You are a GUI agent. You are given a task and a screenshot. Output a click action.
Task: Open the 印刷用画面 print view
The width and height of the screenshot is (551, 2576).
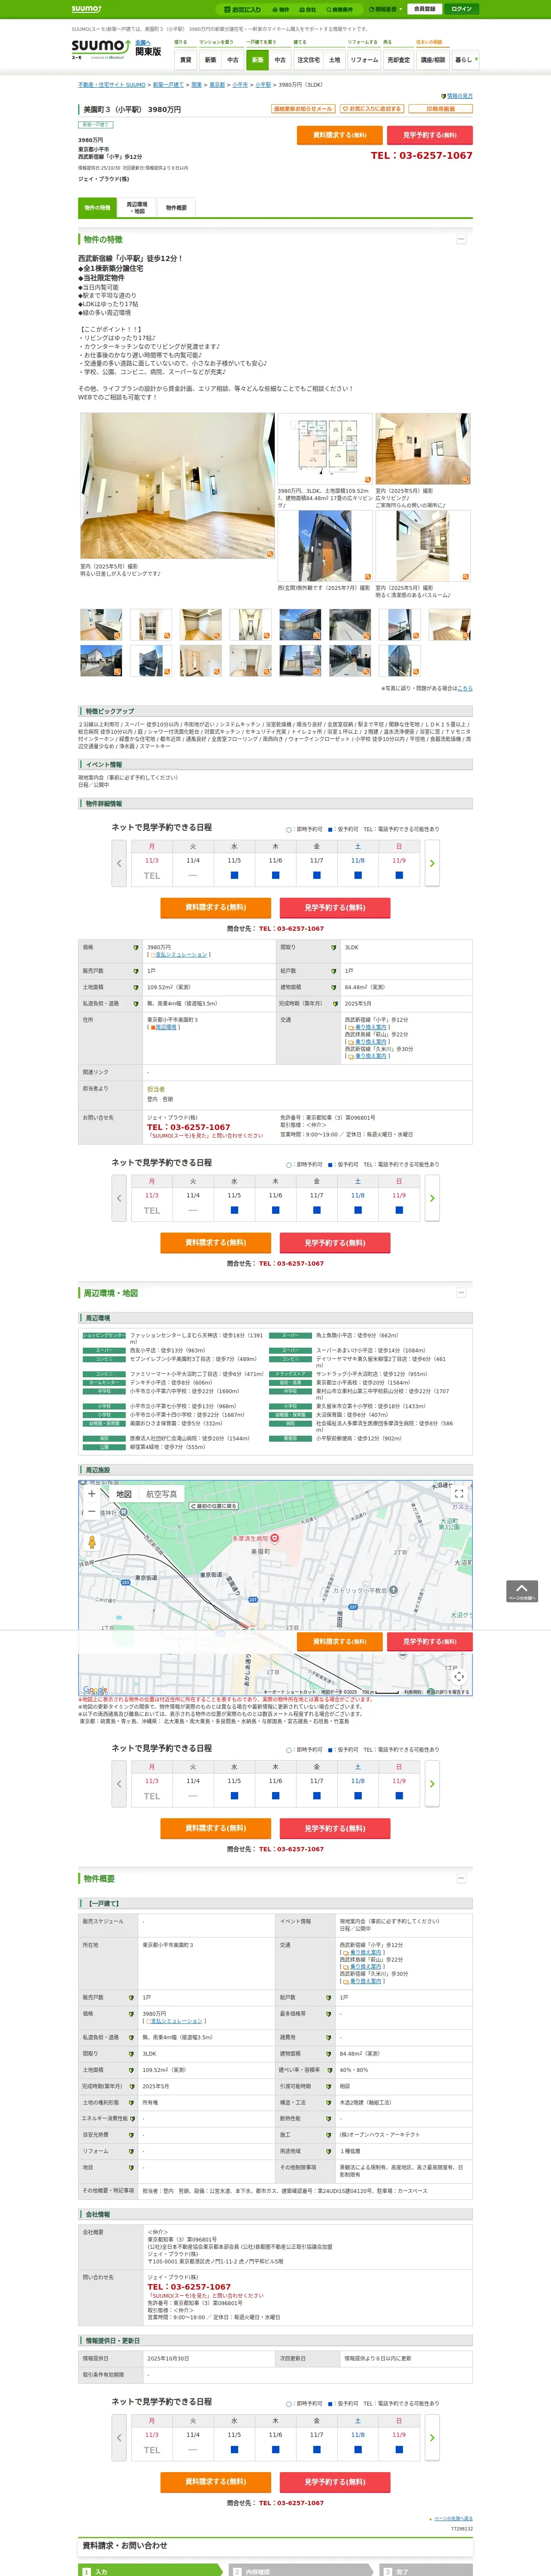pyautogui.click(x=440, y=109)
